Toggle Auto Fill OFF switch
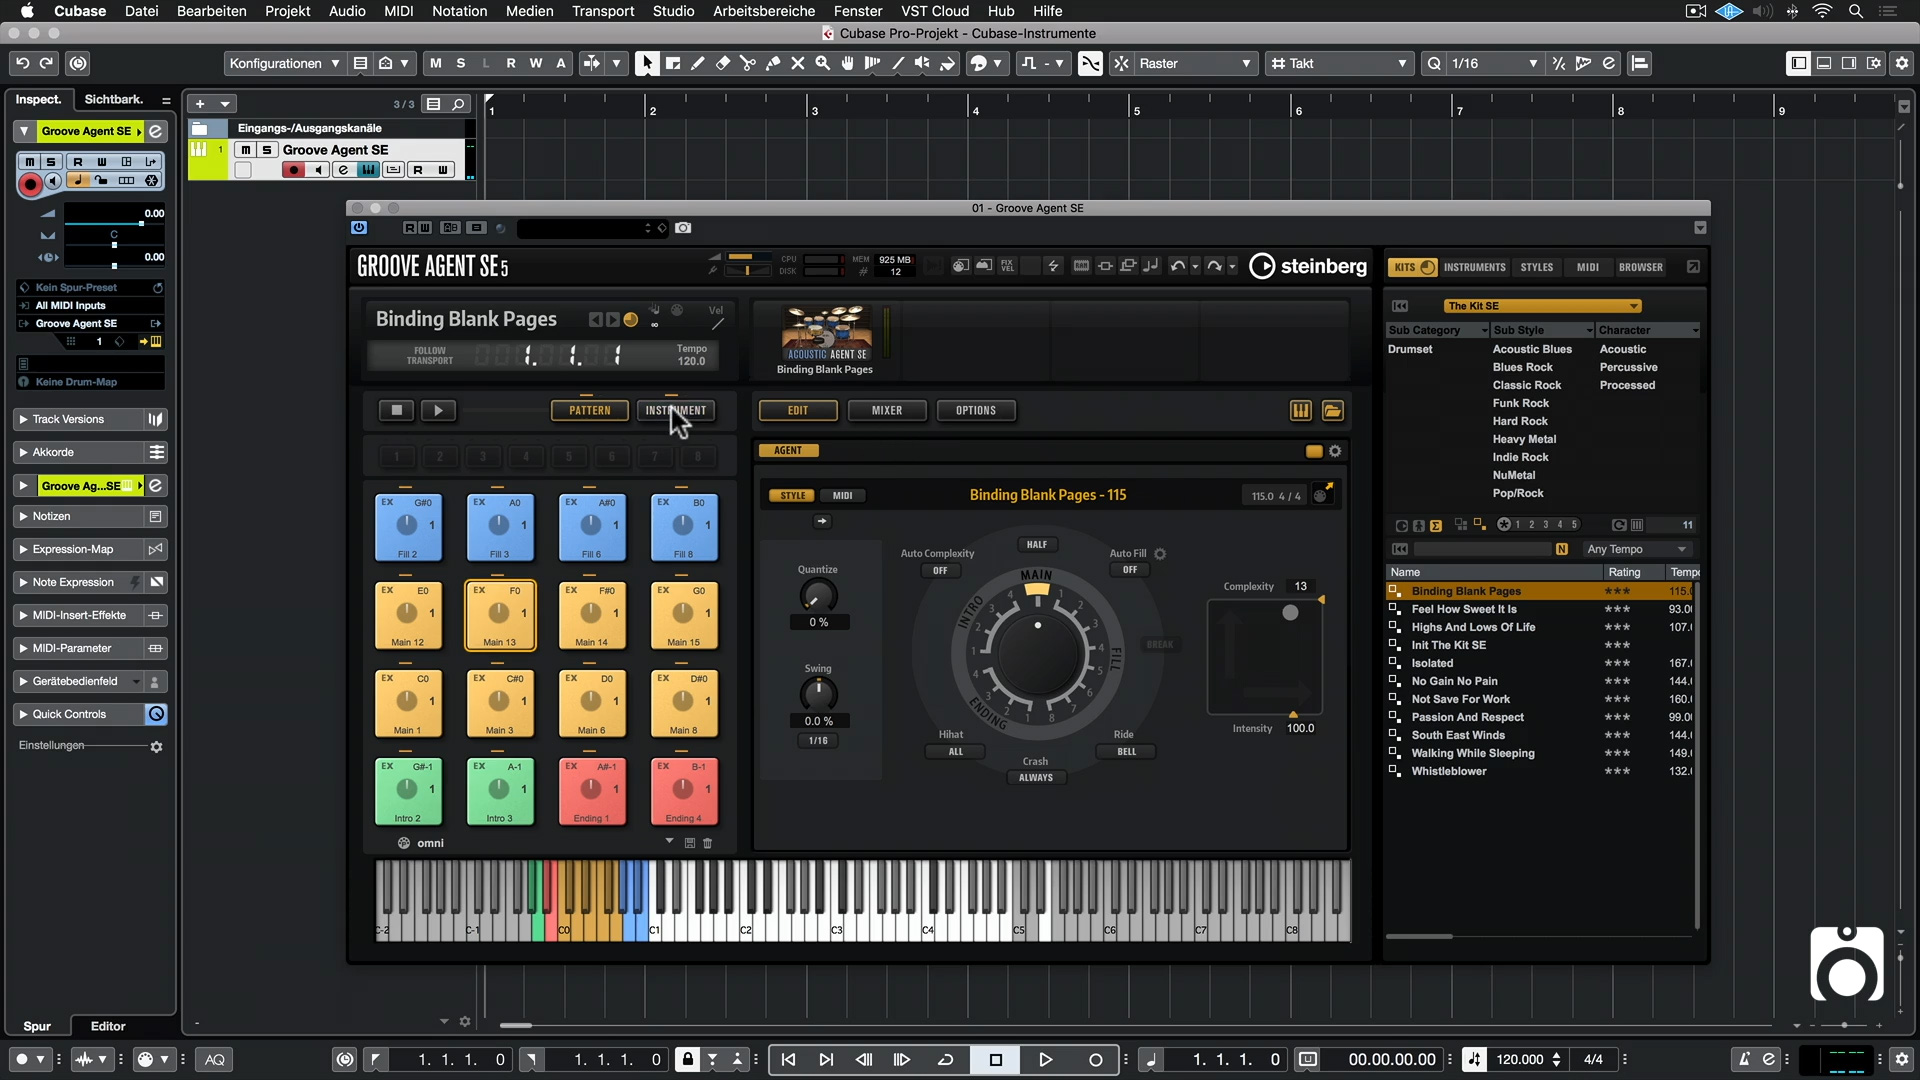 (1130, 571)
